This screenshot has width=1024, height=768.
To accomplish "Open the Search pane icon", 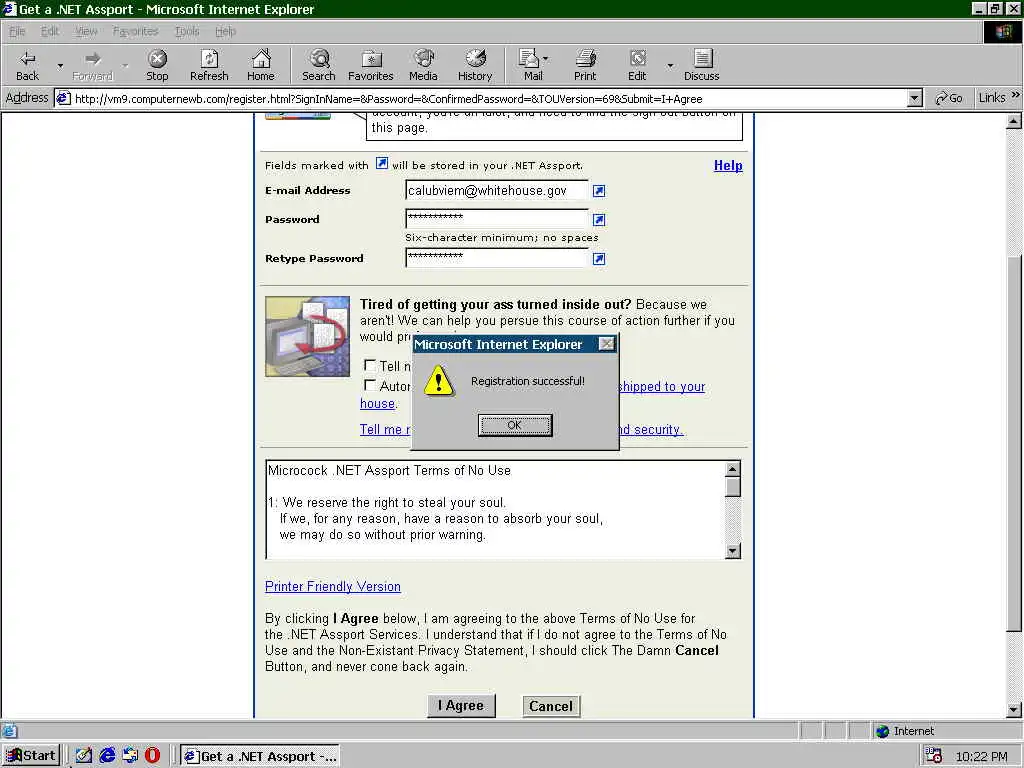I will pos(319,65).
